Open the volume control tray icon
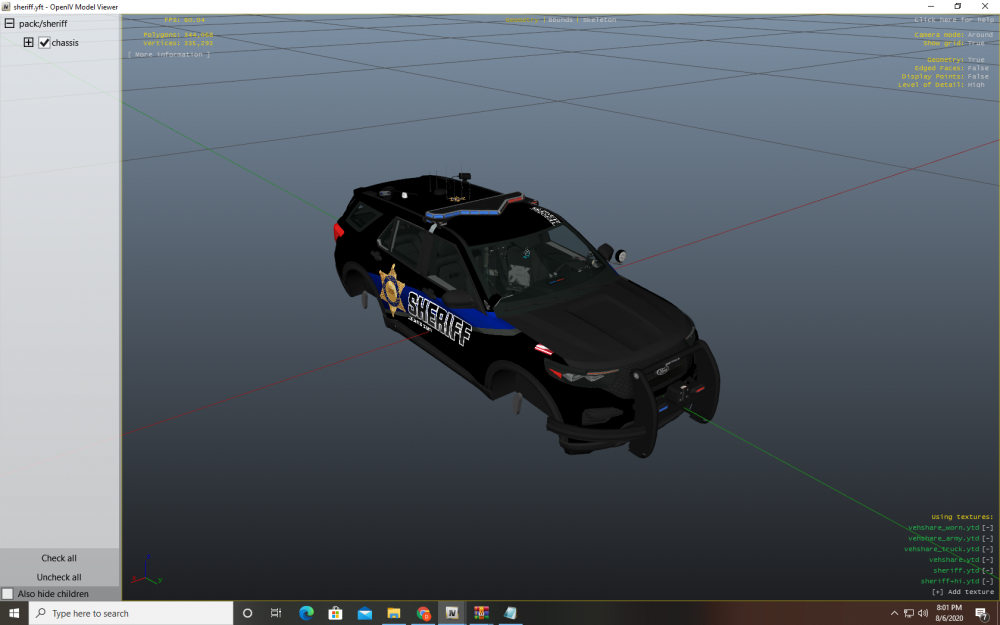The image size is (1000, 625). (x=923, y=614)
